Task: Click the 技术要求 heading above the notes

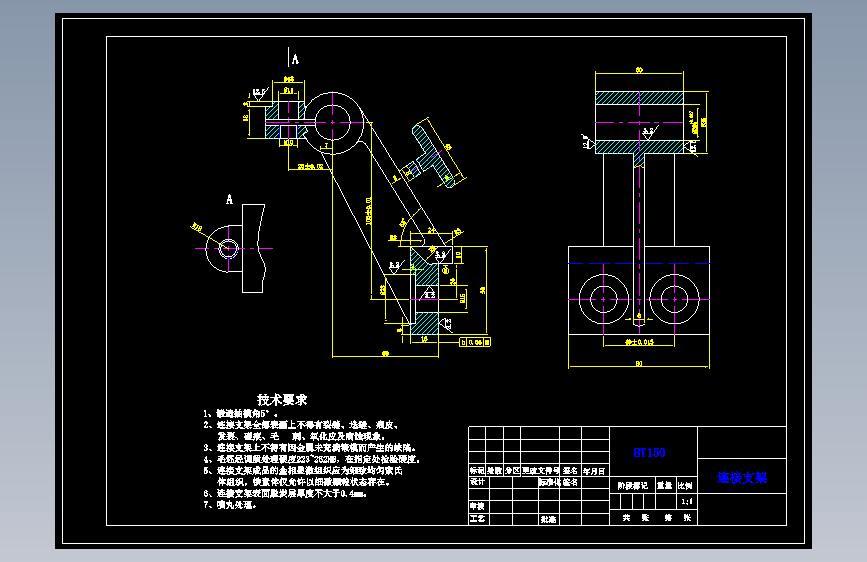Action: click(x=282, y=399)
